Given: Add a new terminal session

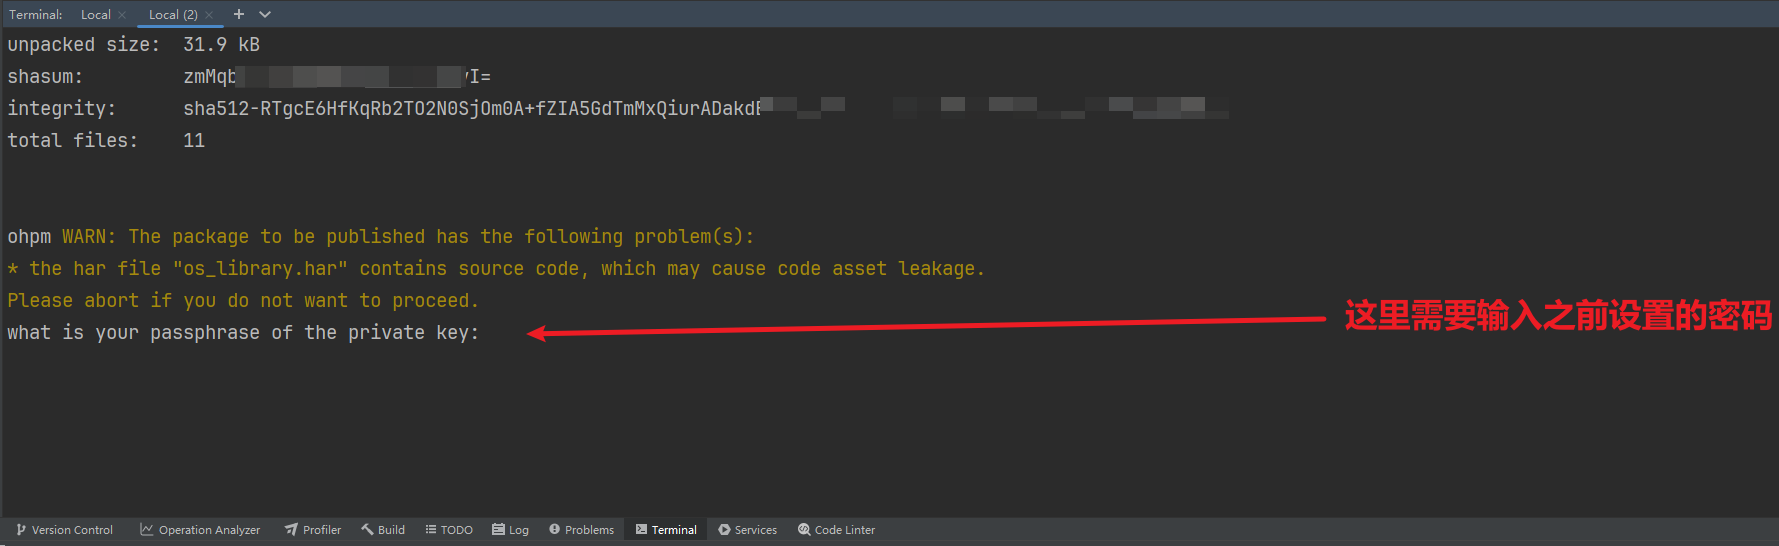Looking at the screenshot, I should [x=239, y=14].
